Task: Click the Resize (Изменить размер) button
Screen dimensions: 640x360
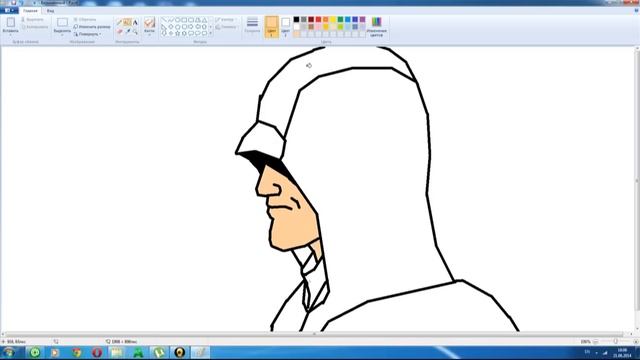Action: click(x=92, y=27)
